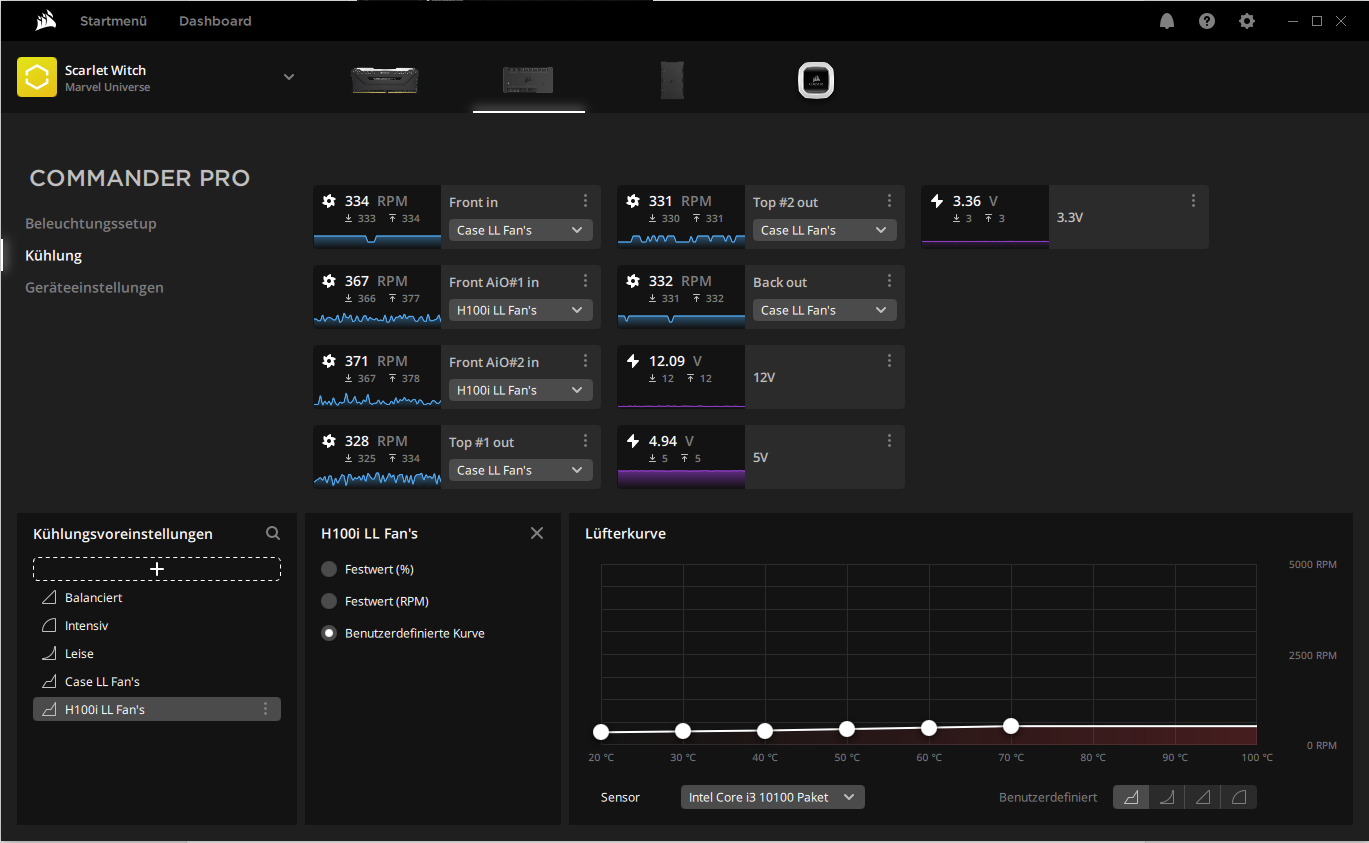Open Top #2 out preset dropdown

coord(825,230)
